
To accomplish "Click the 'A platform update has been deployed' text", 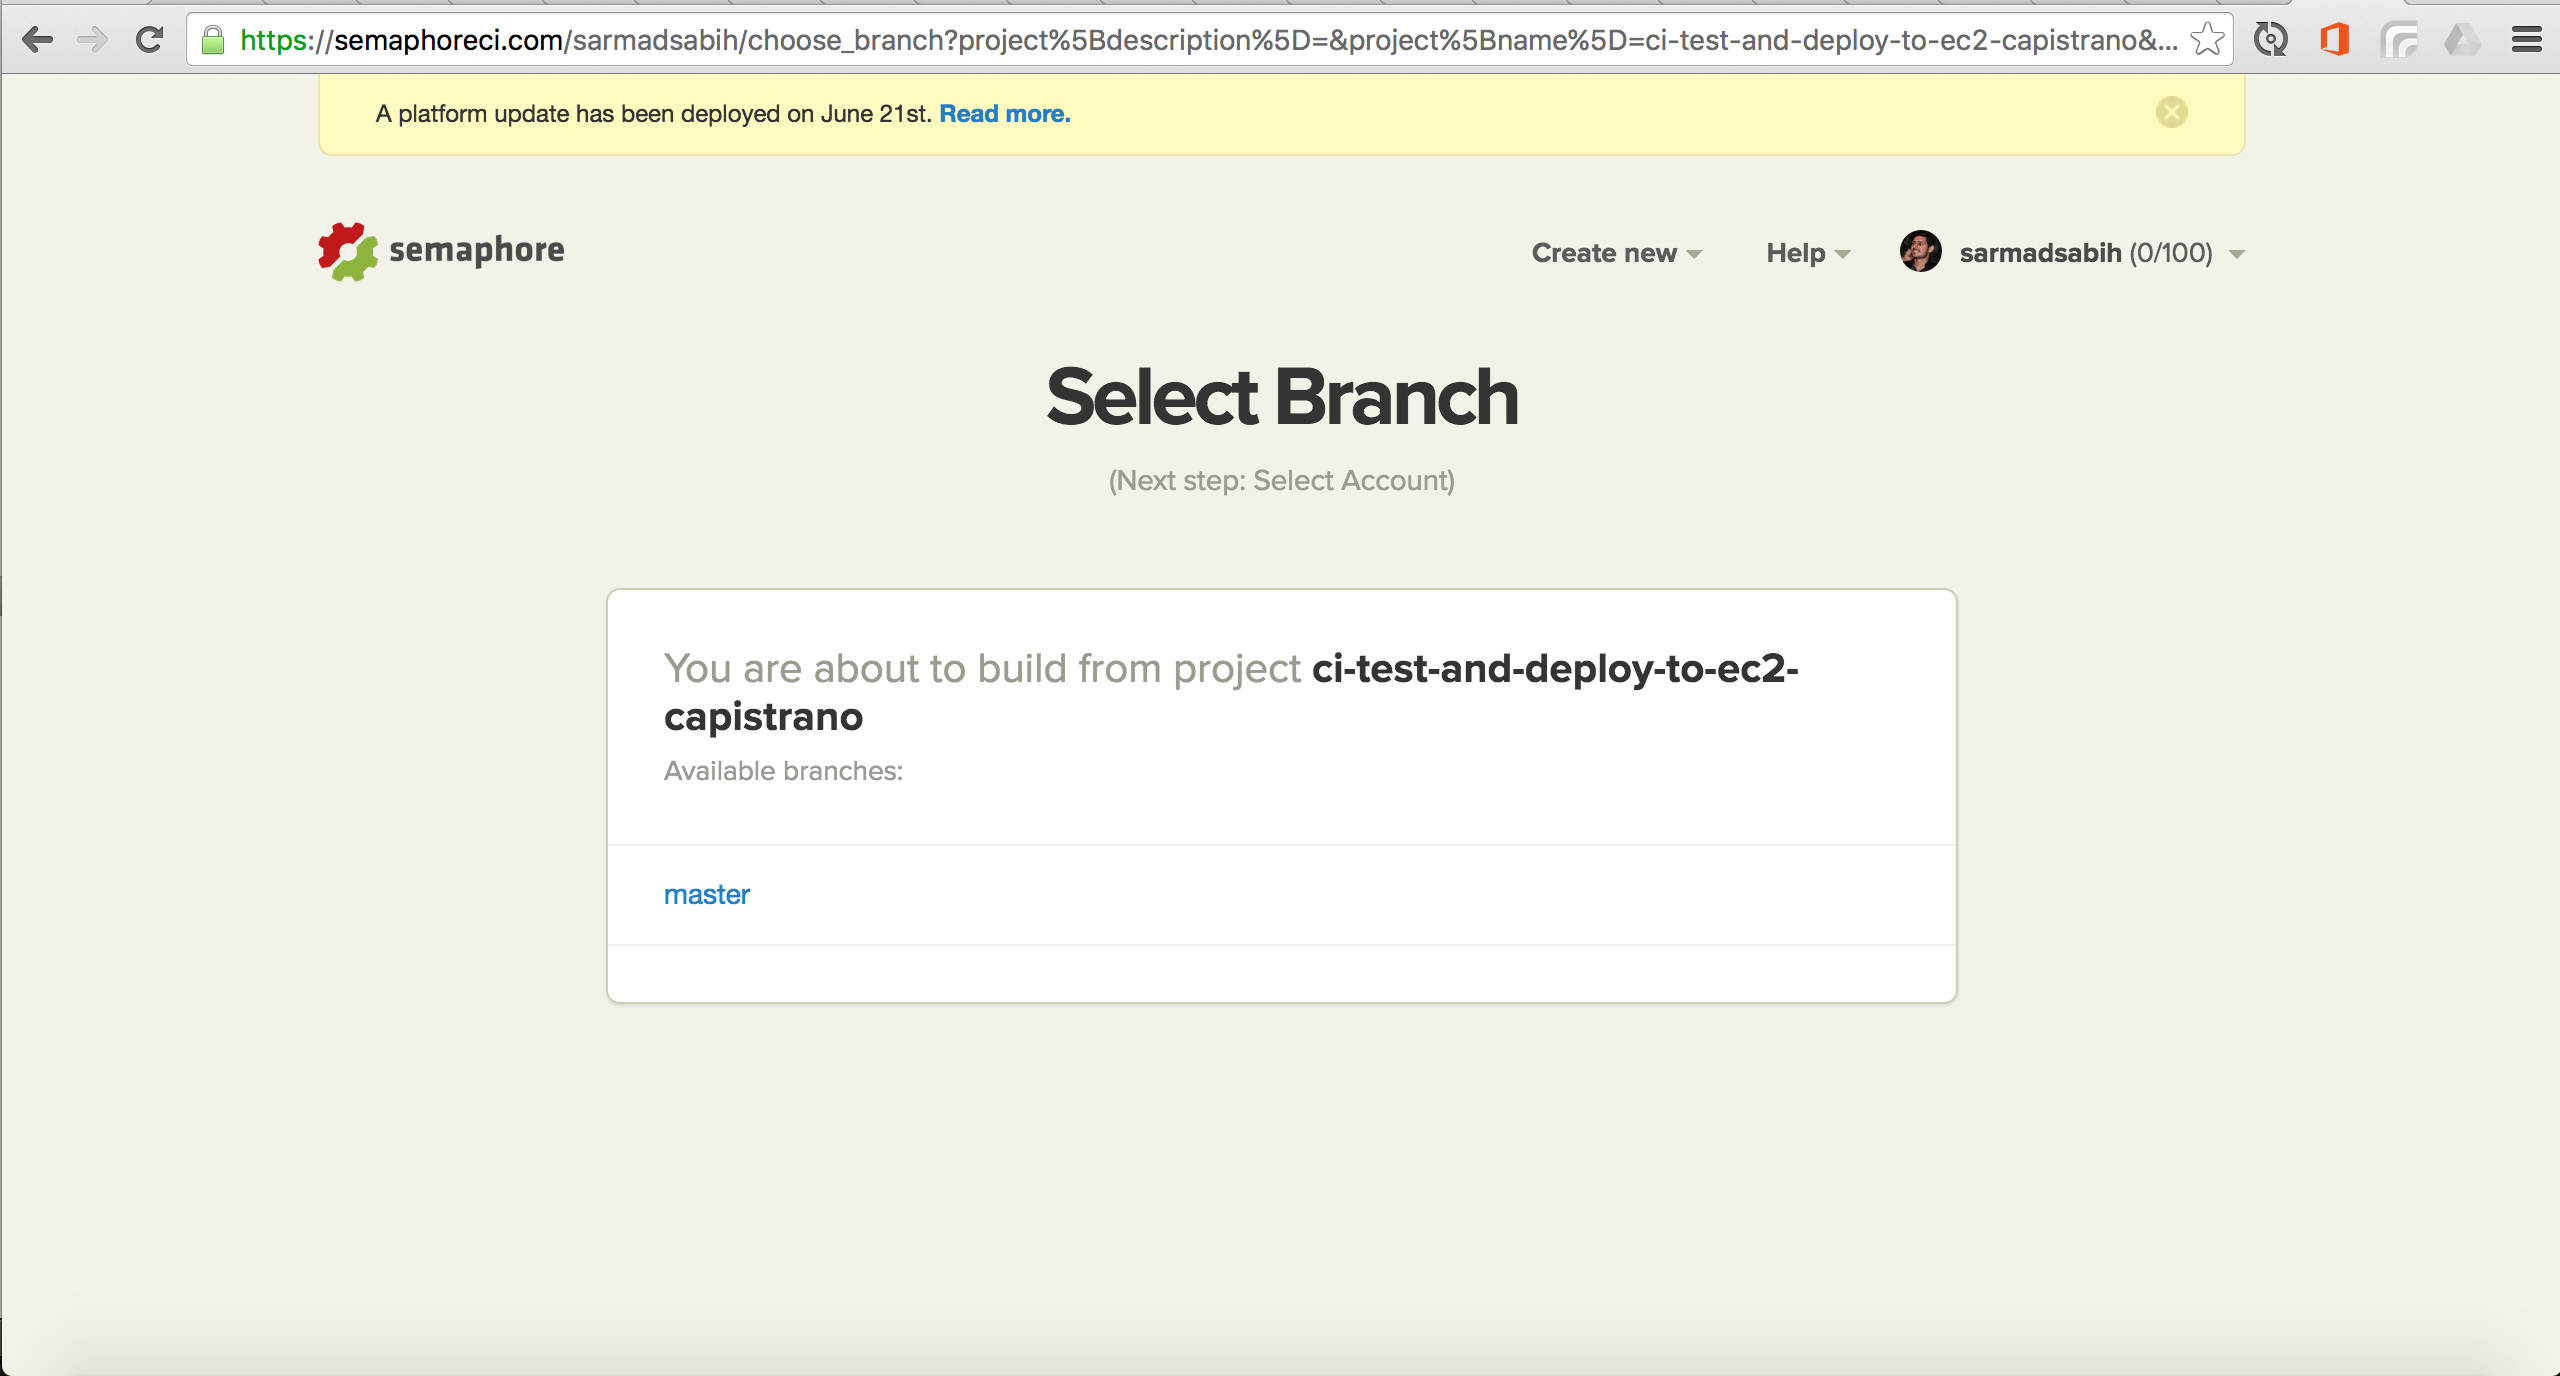I will 653,114.
